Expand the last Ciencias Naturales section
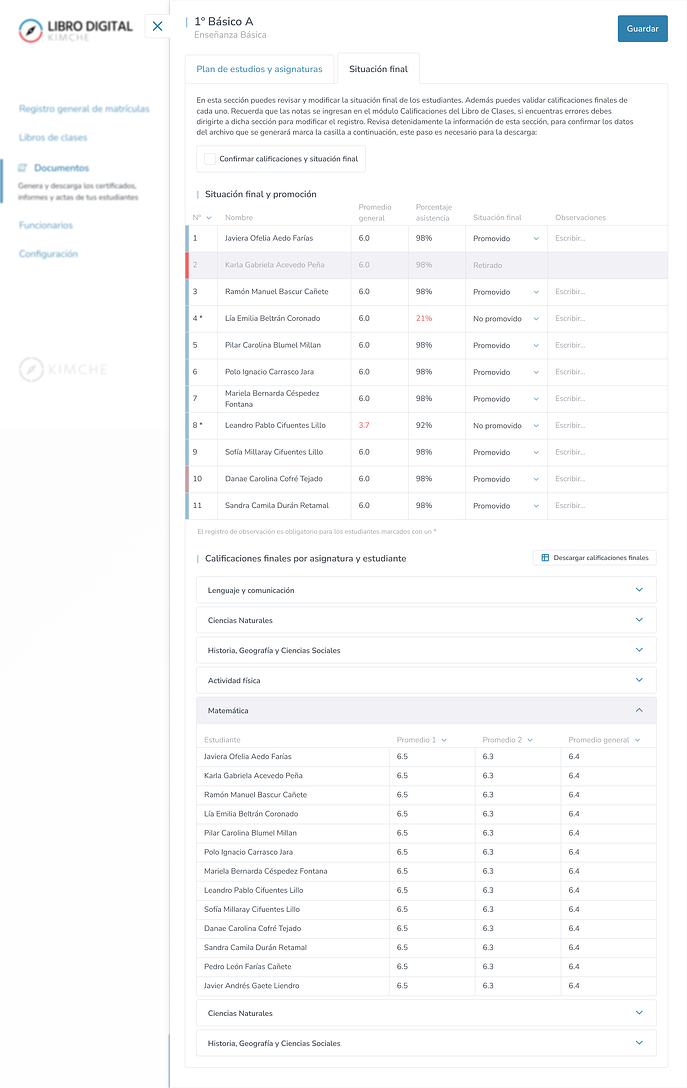The height and width of the screenshot is (1088, 687). click(x=426, y=1013)
